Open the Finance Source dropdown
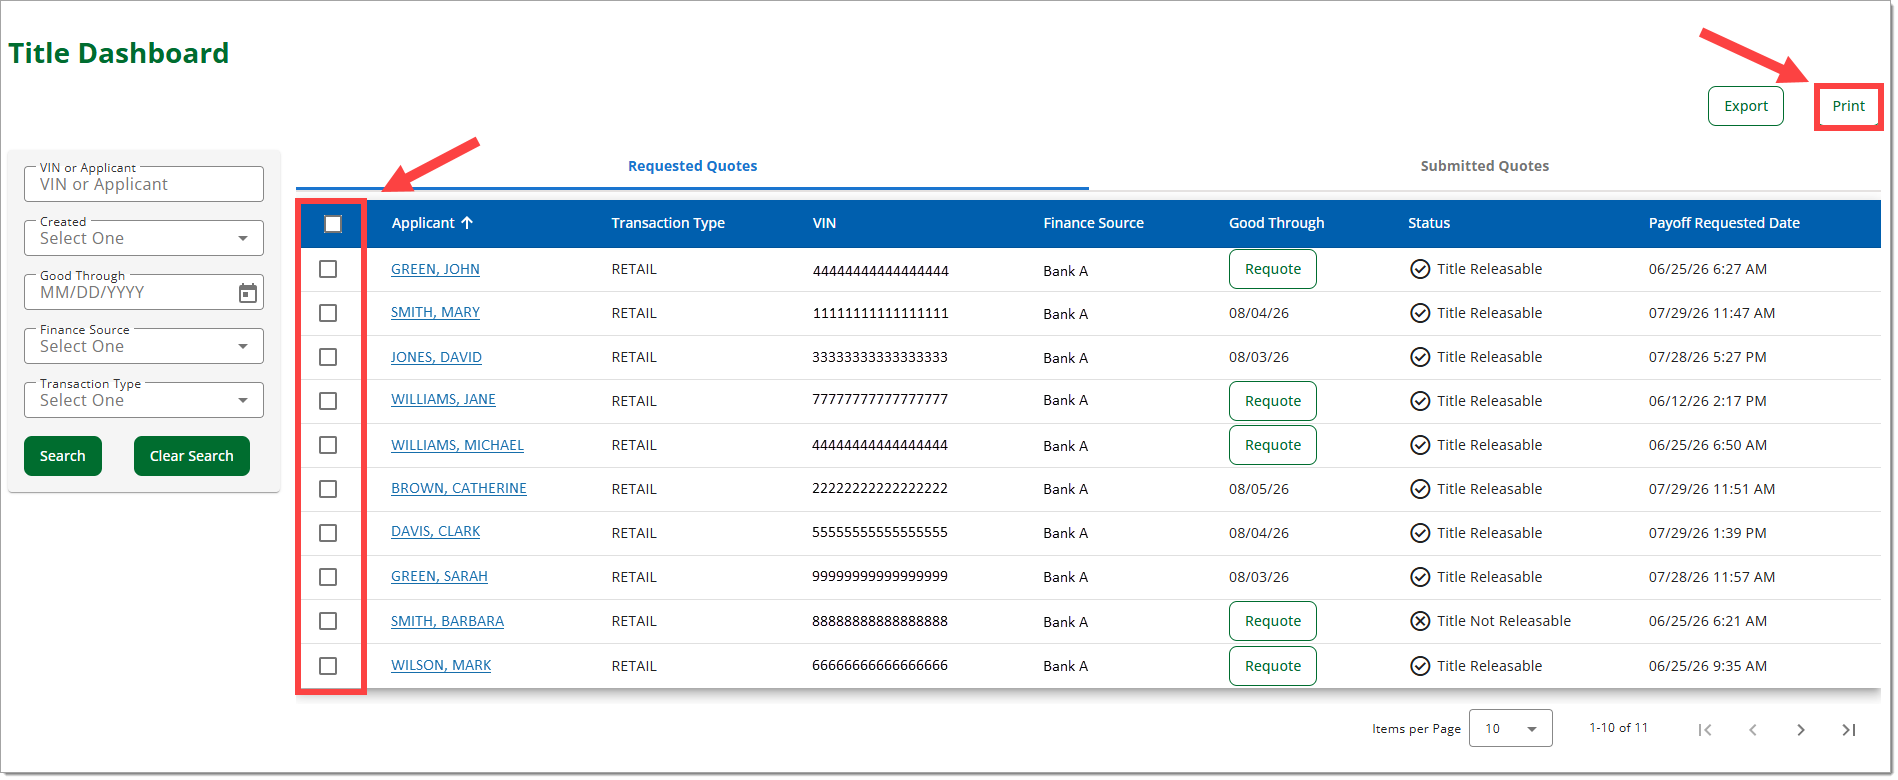 pyautogui.click(x=144, y=346)
